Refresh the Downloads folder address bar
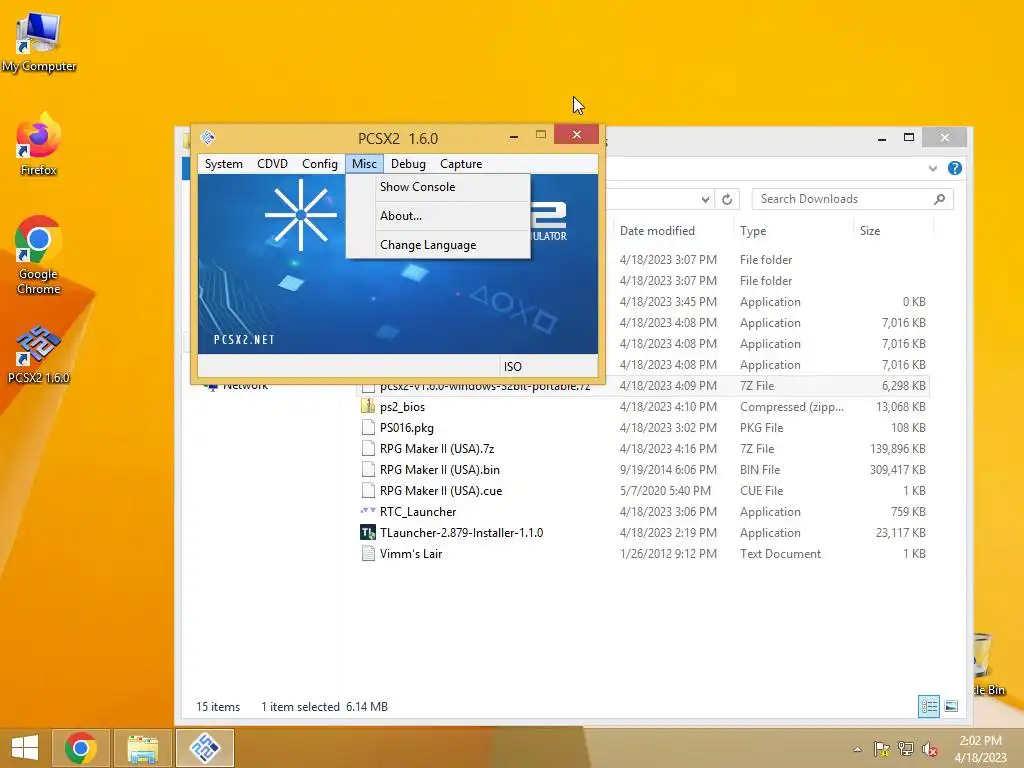 pyautogui.click(x=727, y=199)
